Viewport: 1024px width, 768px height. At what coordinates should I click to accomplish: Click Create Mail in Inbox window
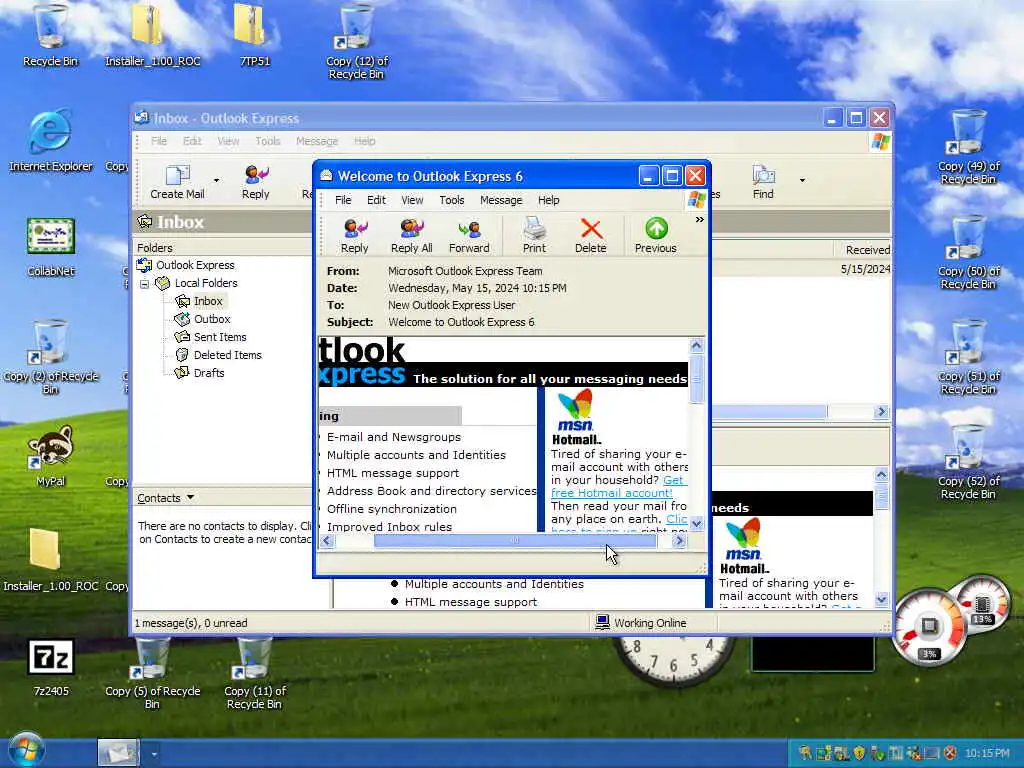pos(177,182)
